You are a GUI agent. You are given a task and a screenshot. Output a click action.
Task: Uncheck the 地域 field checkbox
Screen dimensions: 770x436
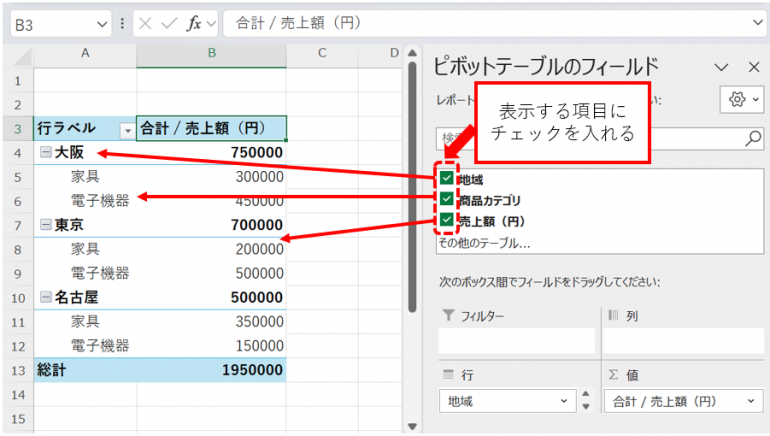(x=446, y=178)
